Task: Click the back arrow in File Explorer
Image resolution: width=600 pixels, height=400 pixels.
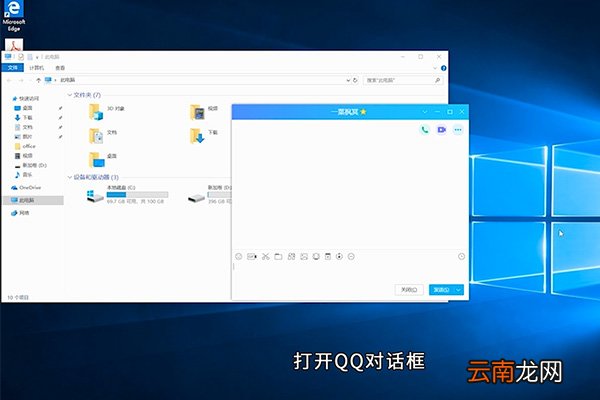Action: pos(10,80)
